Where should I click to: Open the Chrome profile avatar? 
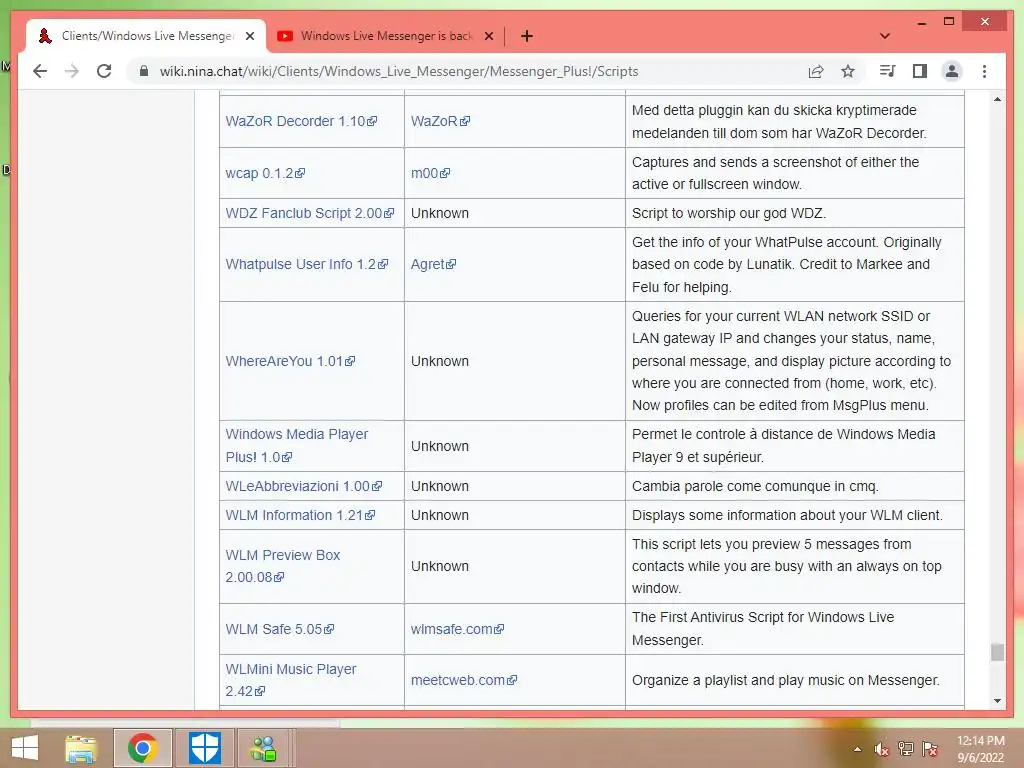click(952, 71)
